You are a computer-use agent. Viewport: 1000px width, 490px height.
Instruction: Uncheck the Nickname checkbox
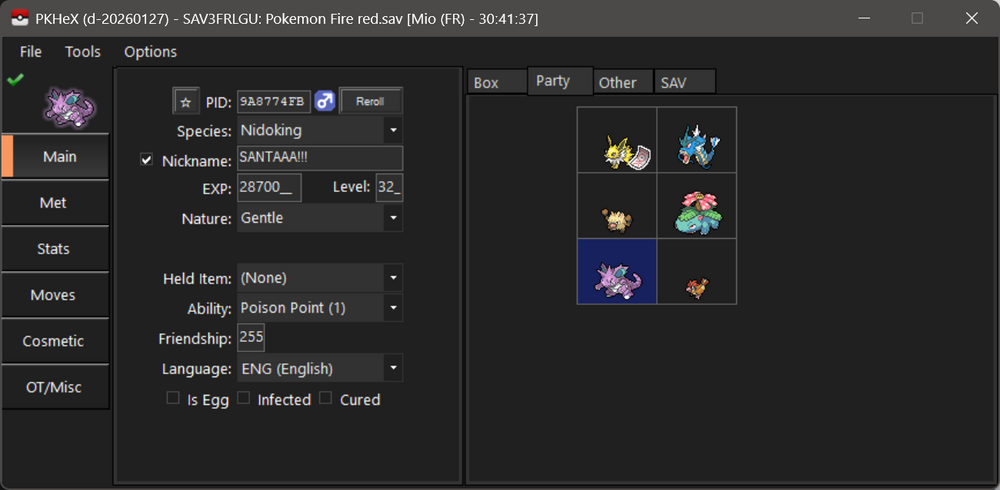(147, 160)
